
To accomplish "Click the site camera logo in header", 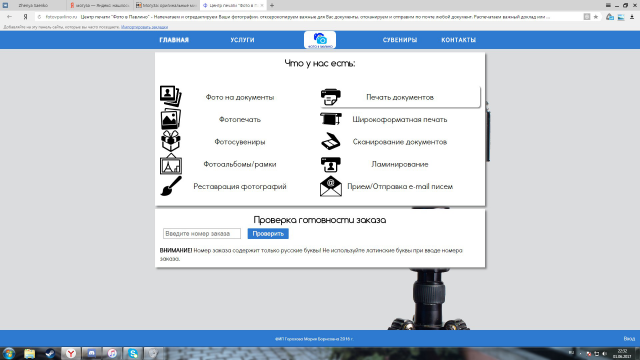I will tap(320, 40).
